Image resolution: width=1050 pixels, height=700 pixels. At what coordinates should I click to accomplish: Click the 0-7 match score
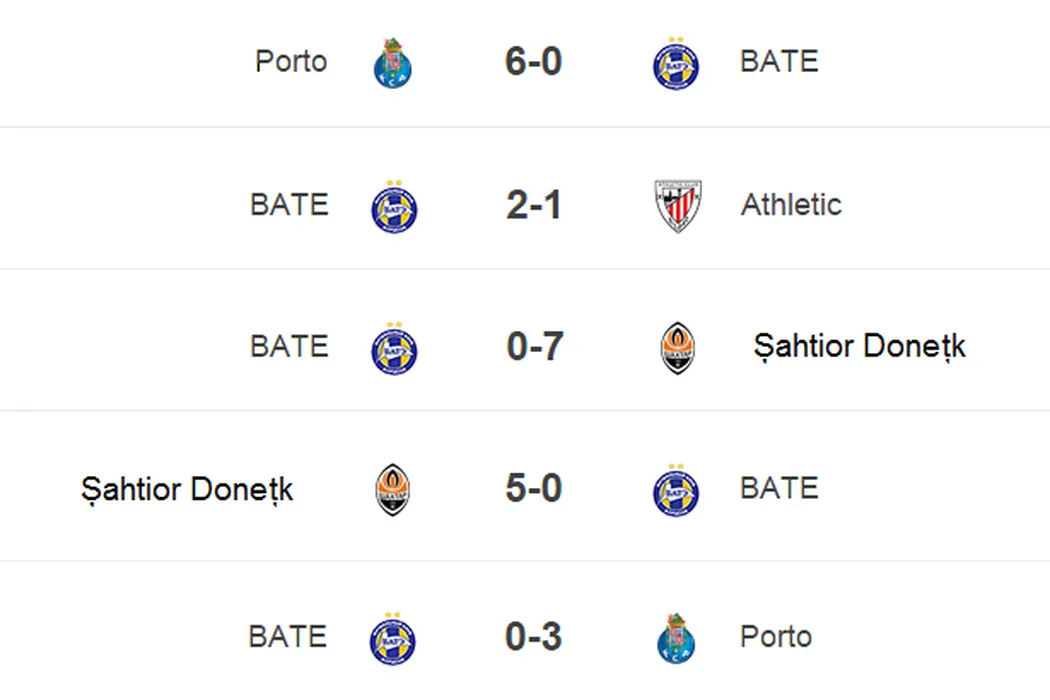pos(535,347)
